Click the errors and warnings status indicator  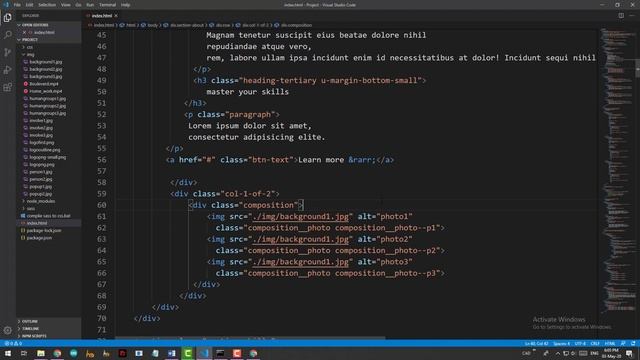coord(13,343)
